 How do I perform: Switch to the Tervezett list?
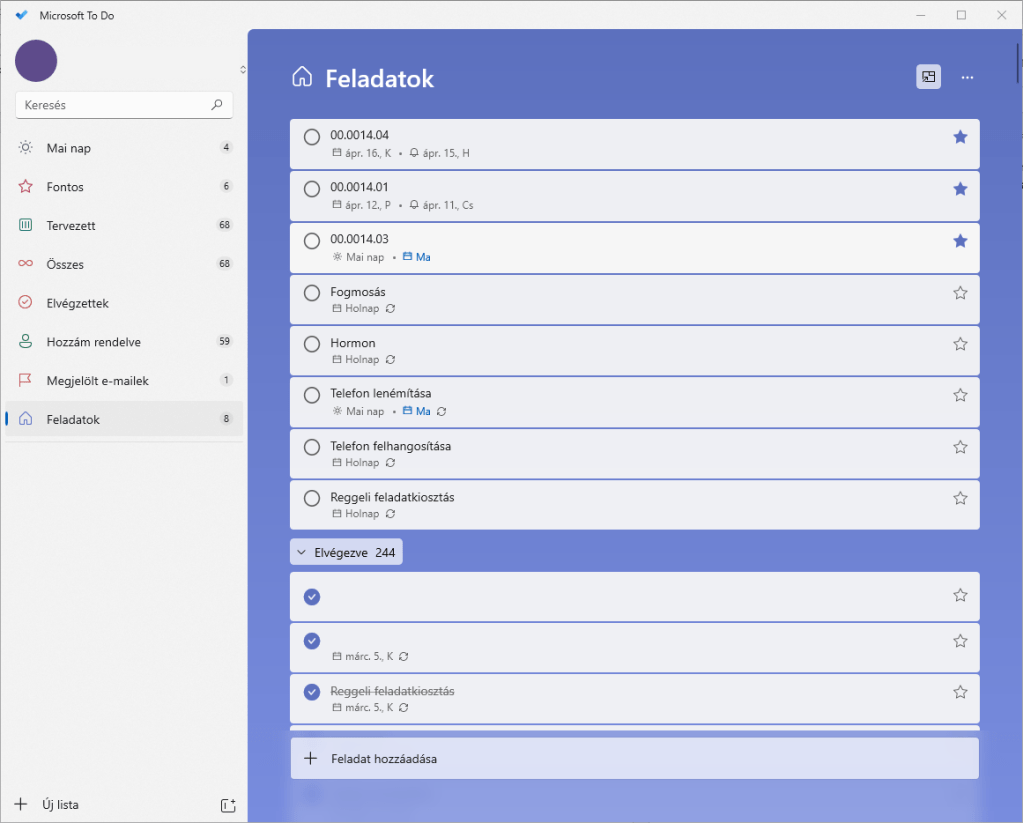70,226
